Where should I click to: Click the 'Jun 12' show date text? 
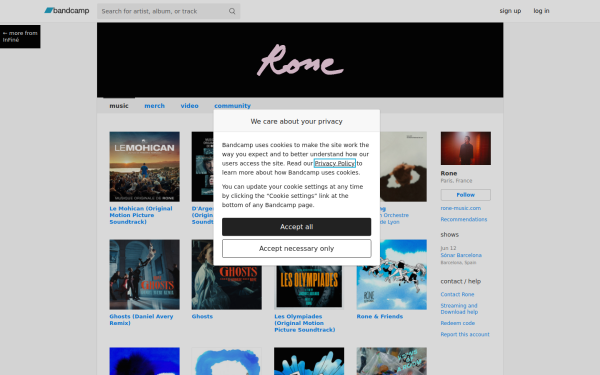[448, 248]
